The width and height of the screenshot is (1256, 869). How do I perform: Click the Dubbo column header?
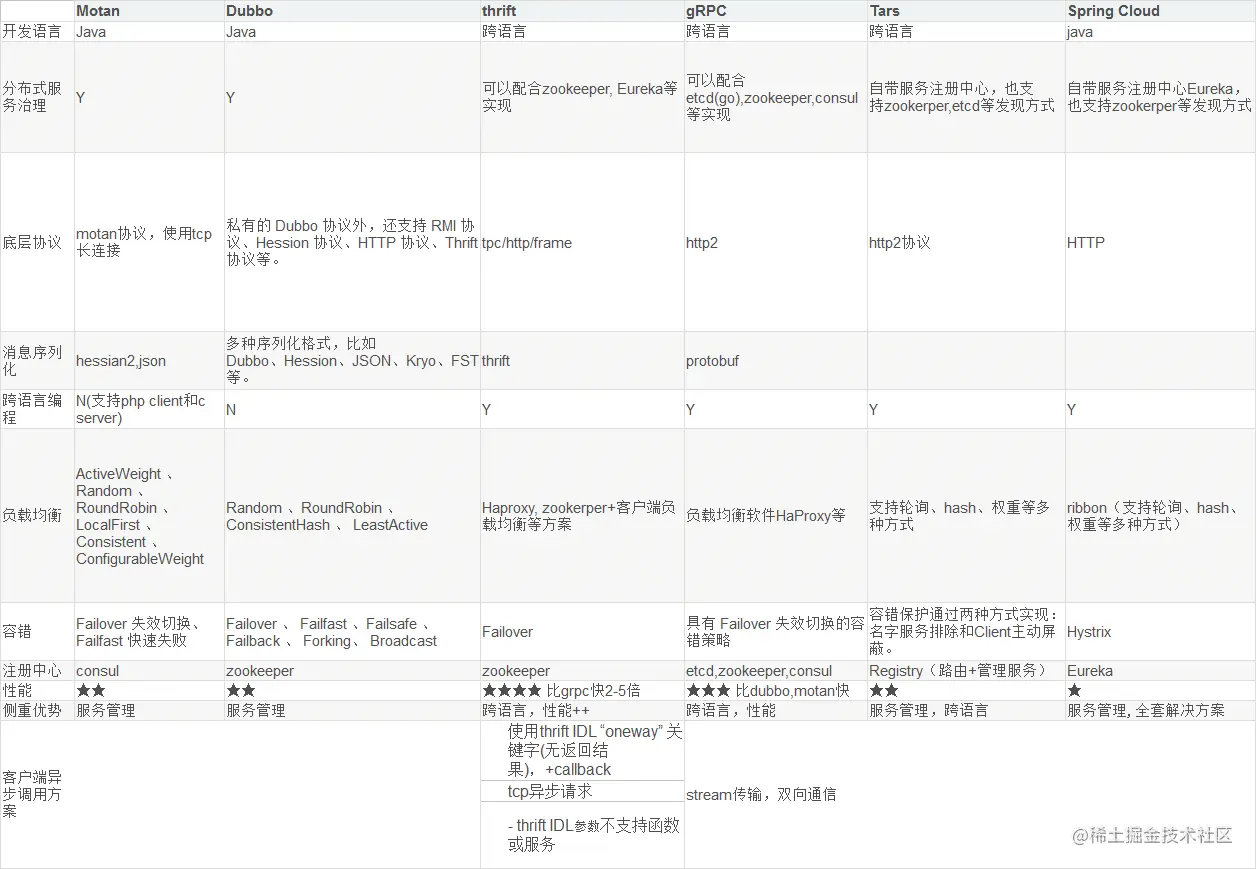[249, 11]
